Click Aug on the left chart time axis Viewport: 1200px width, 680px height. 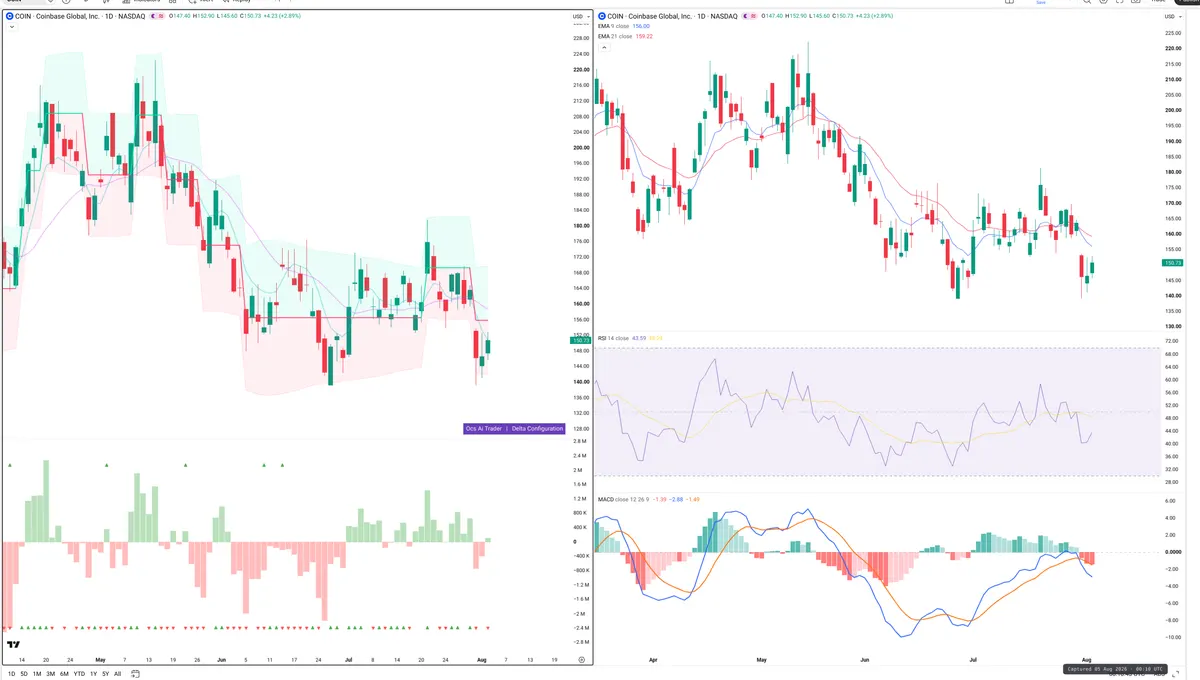tap(484, 660)
